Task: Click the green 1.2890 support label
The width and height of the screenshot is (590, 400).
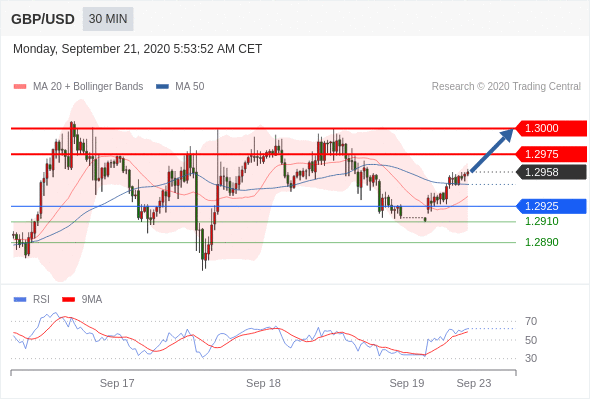Action: coord(542,242)
